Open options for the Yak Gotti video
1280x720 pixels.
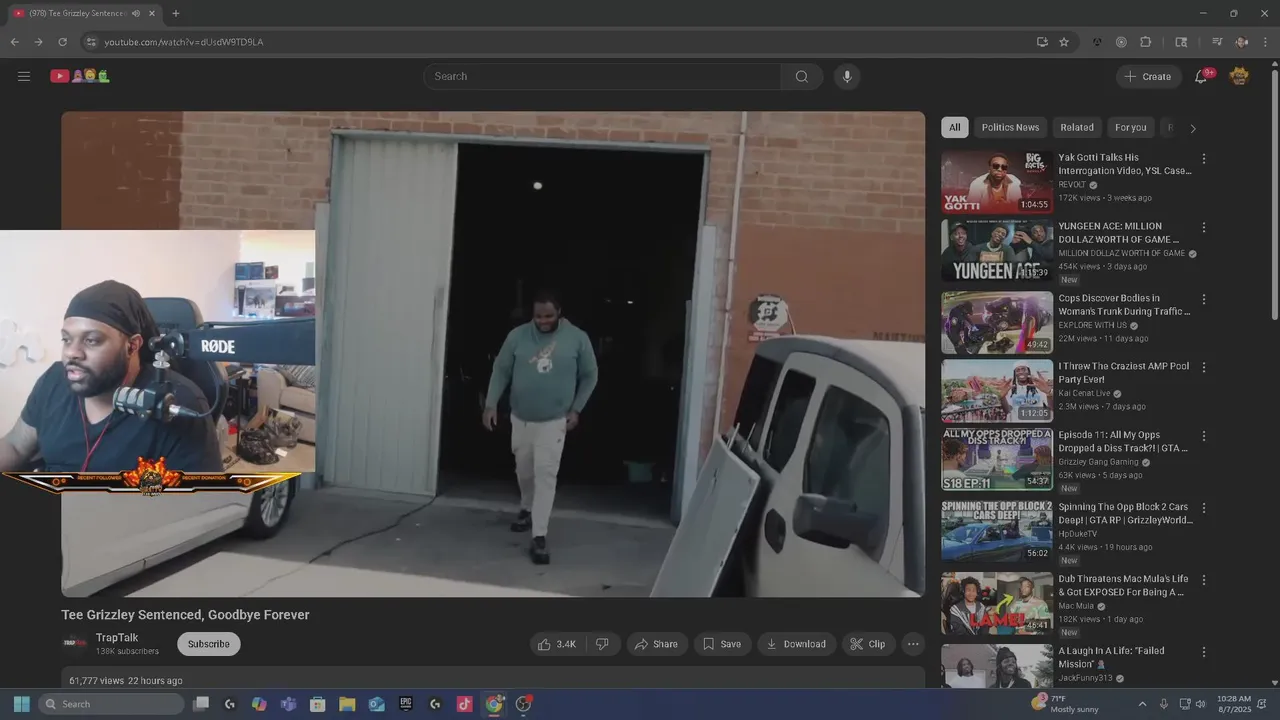click(x=1204, y=159)
